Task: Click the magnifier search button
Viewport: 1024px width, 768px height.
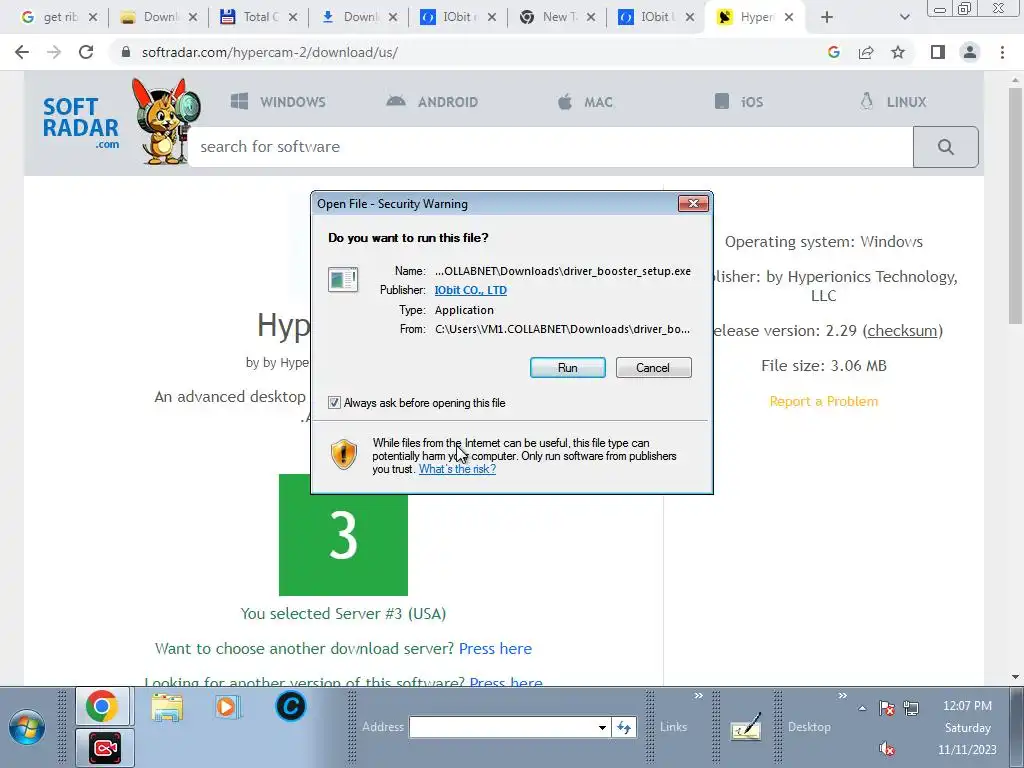Action: (x=946, y=147)
